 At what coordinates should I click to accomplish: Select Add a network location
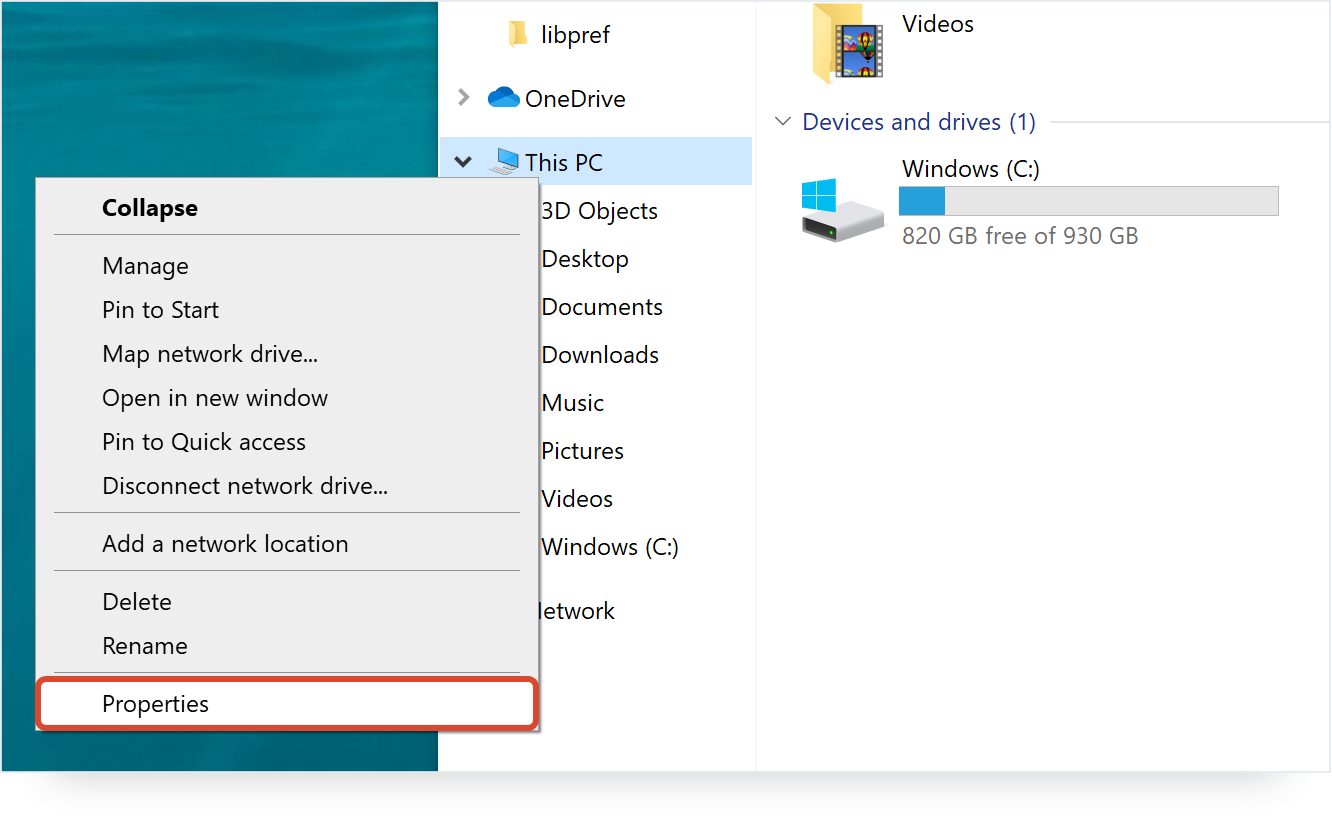(x=225, y=544)
